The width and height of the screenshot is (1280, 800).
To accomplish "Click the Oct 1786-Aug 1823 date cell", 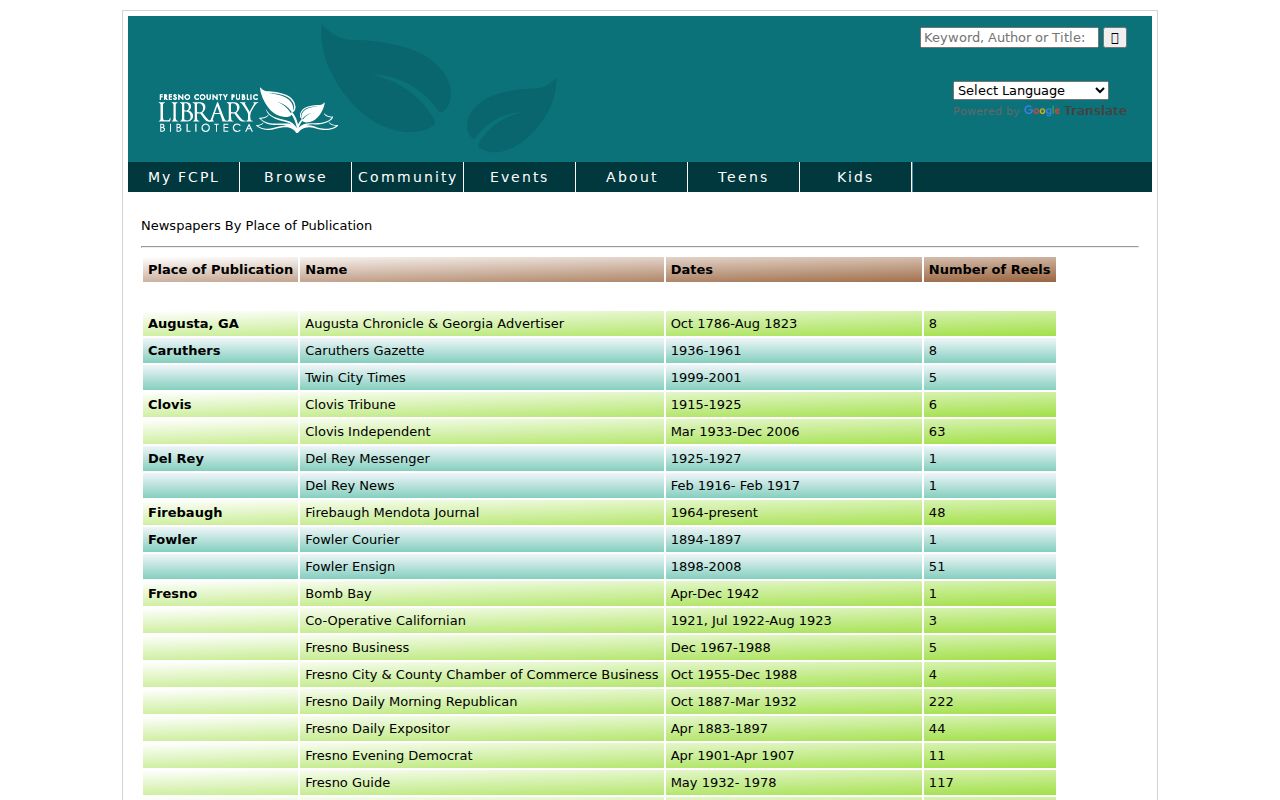I will pos(794,324).
